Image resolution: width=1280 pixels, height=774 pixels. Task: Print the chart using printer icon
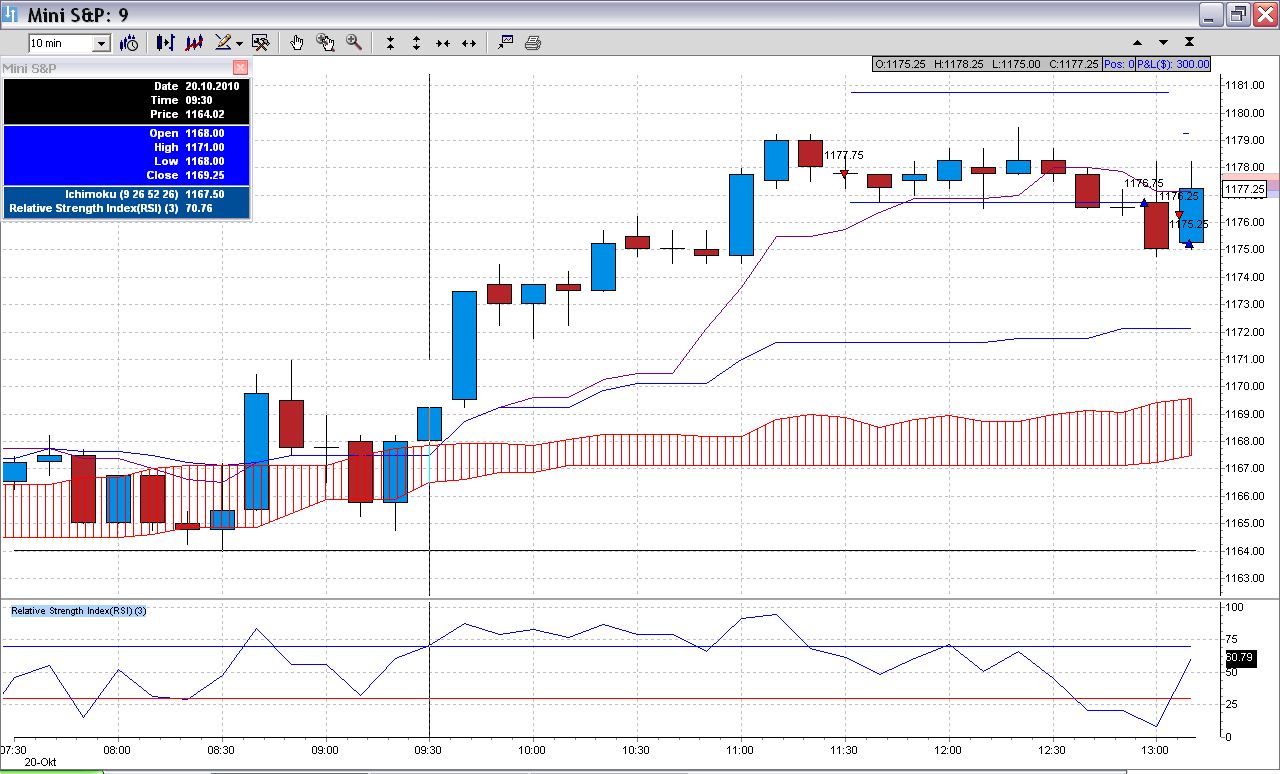pyautogui.click(x=533, y=43)
